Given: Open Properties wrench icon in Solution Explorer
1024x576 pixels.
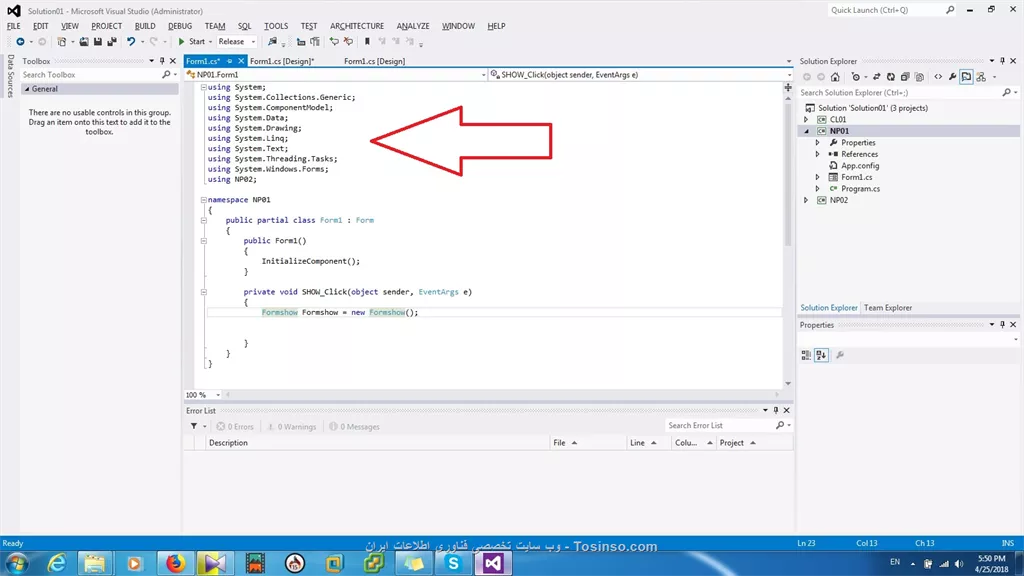Looking at the screenshot, I should pos(953,77).
